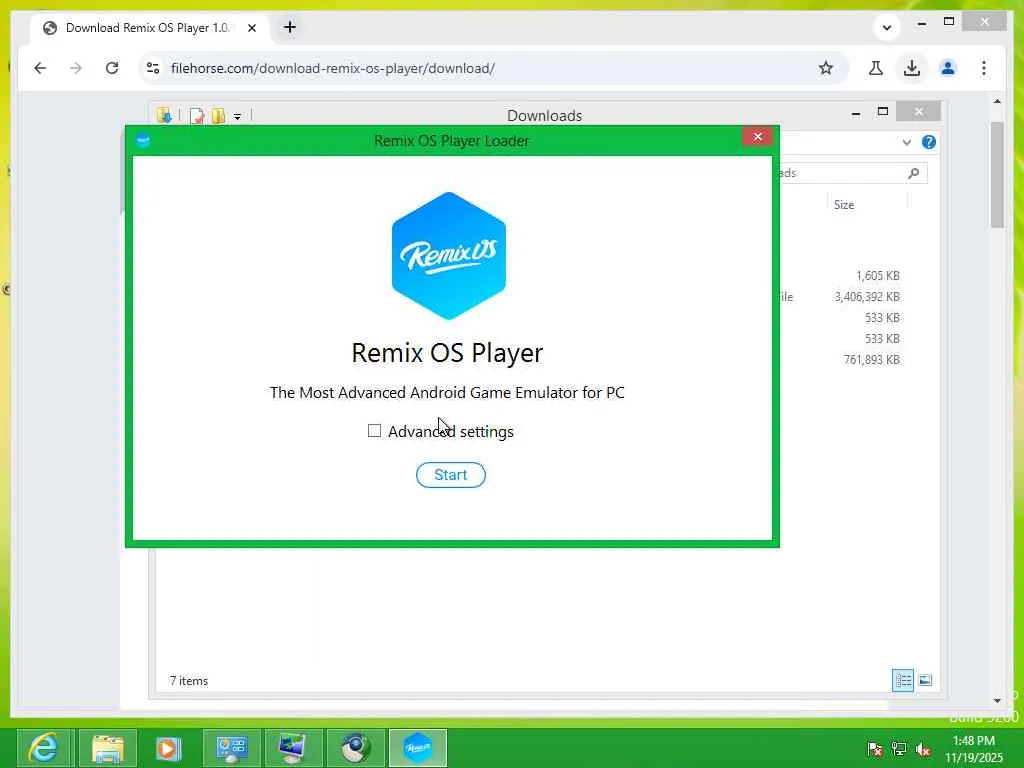1024x768 pixels.
Task: Open the Control Panel taskbar icon
Action: point(231,748)
